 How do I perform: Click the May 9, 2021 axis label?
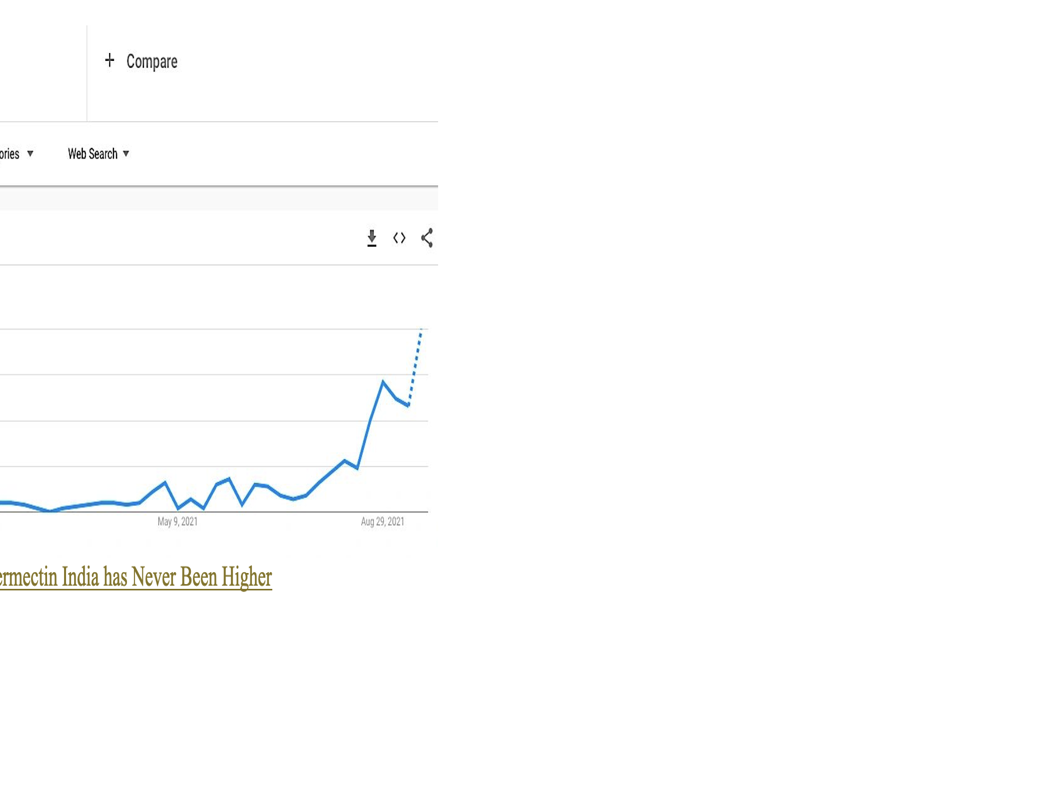click(x=177, y=522)
